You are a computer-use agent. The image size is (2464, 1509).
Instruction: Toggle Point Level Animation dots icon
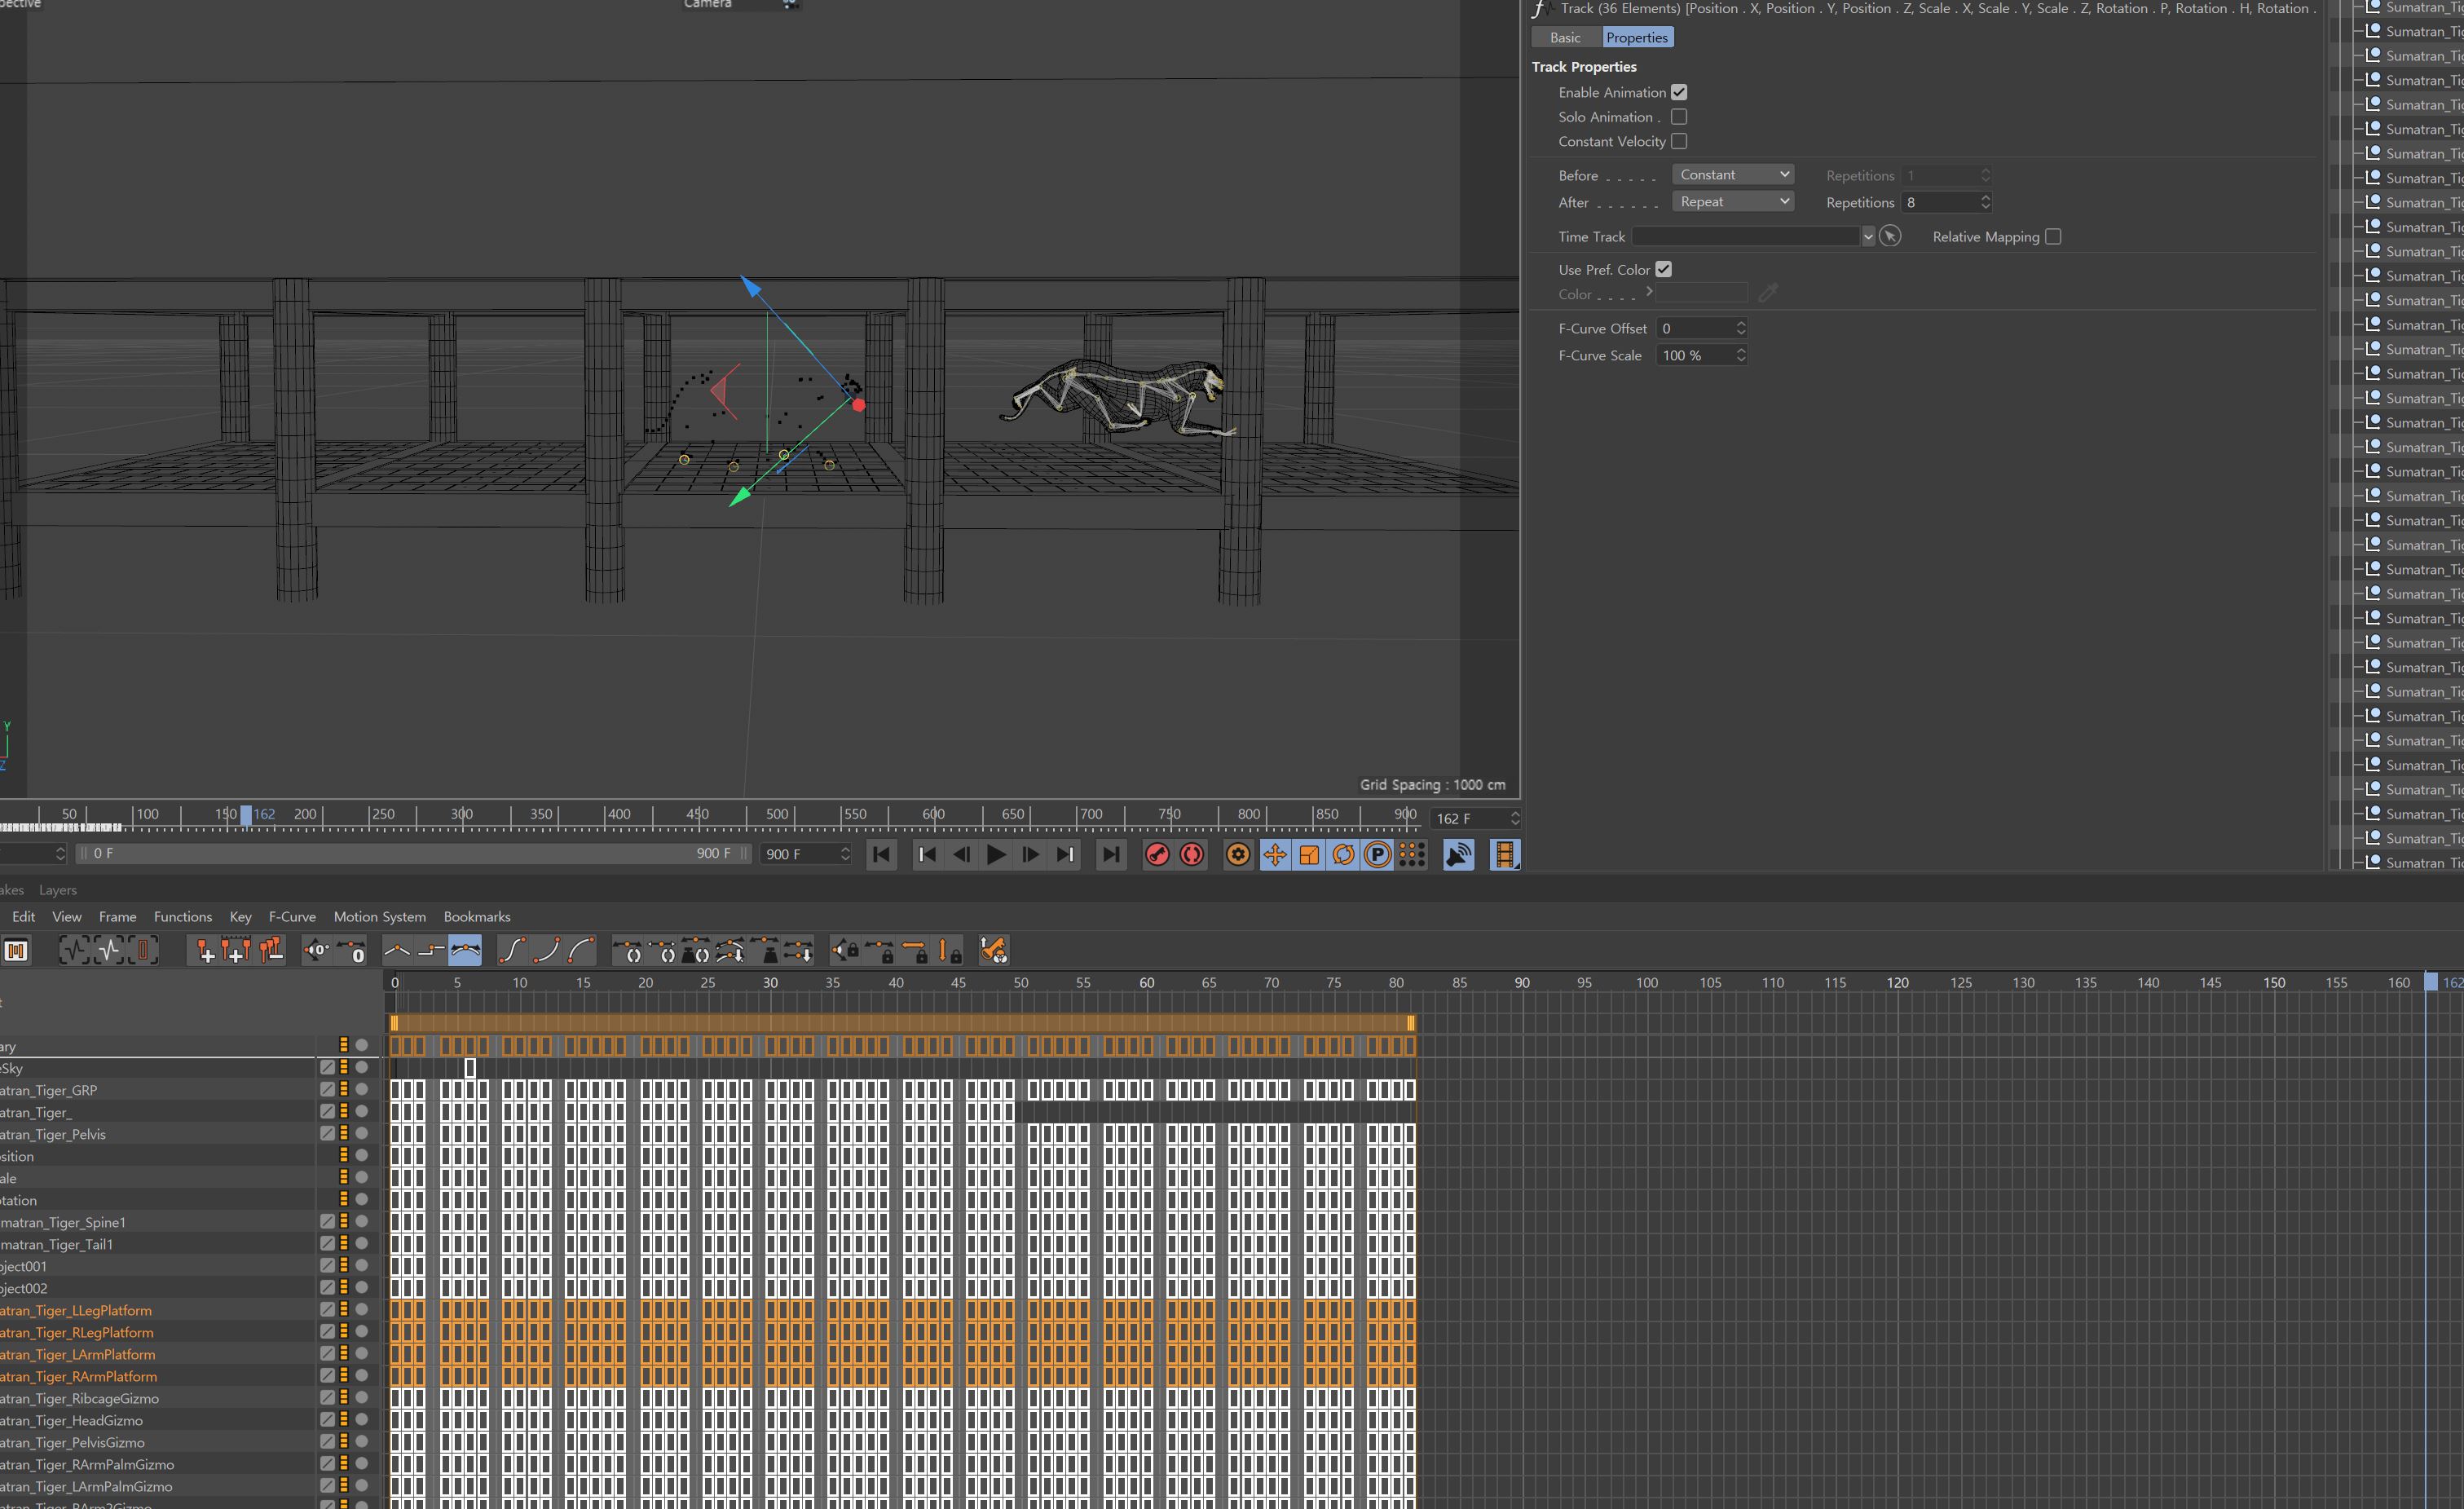(1412, 854)
